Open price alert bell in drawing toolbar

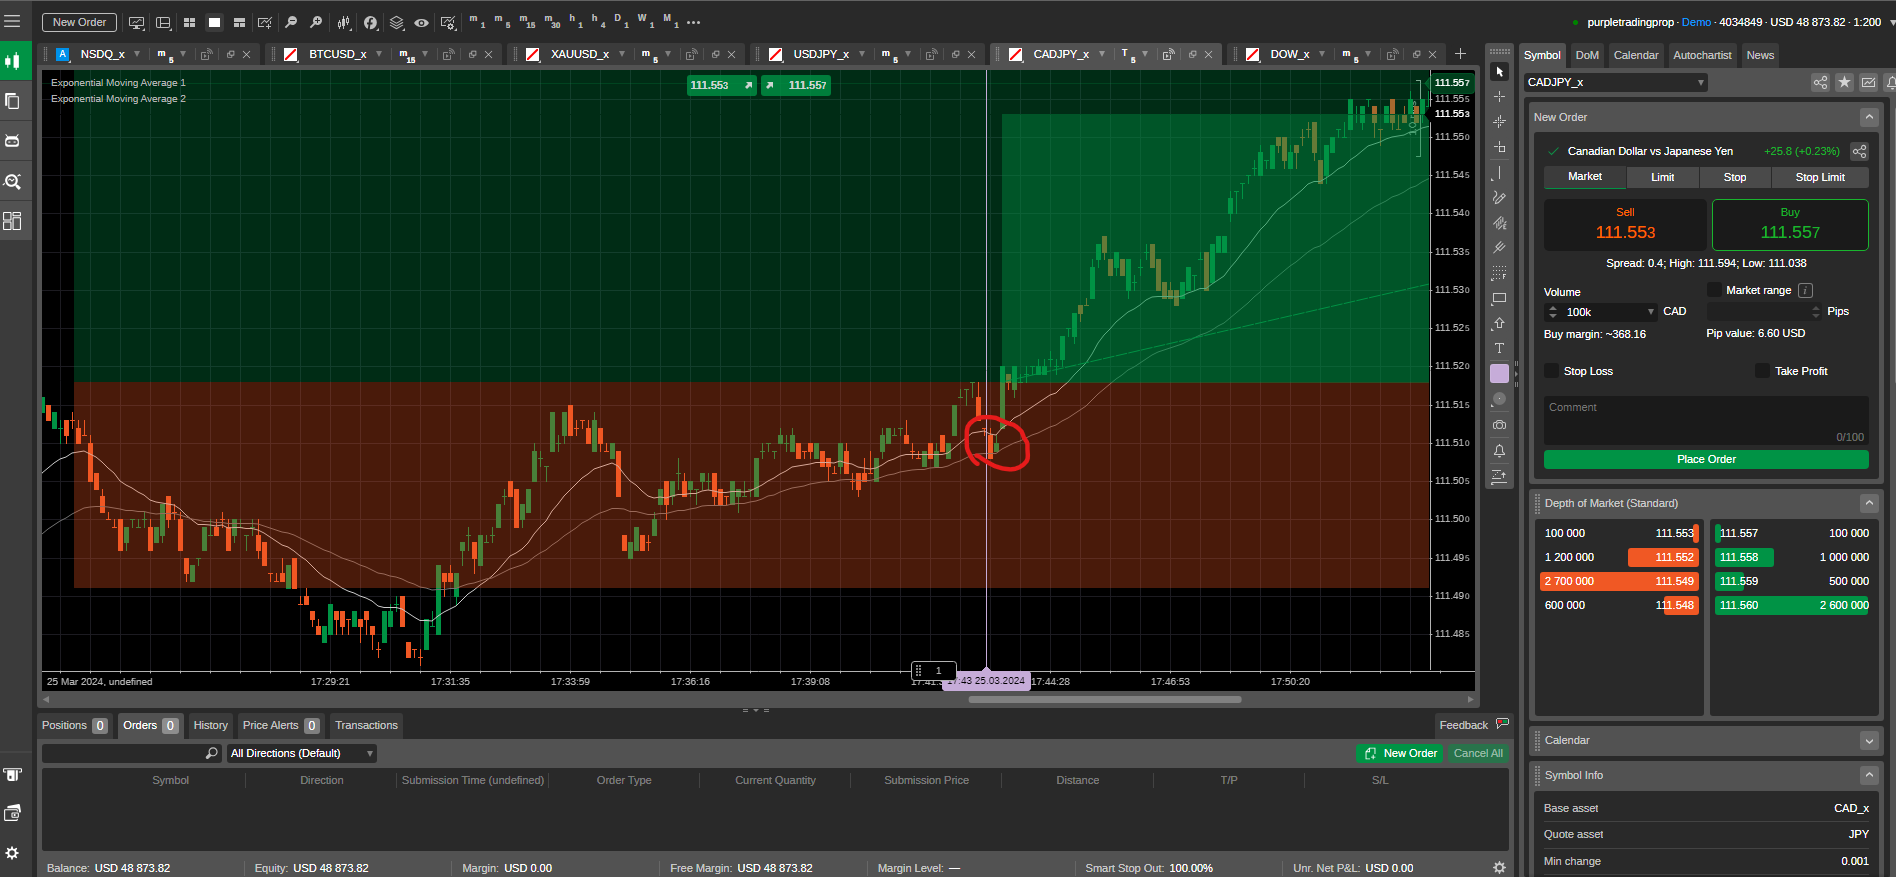pyautogui.click(x=1499, y=451)
